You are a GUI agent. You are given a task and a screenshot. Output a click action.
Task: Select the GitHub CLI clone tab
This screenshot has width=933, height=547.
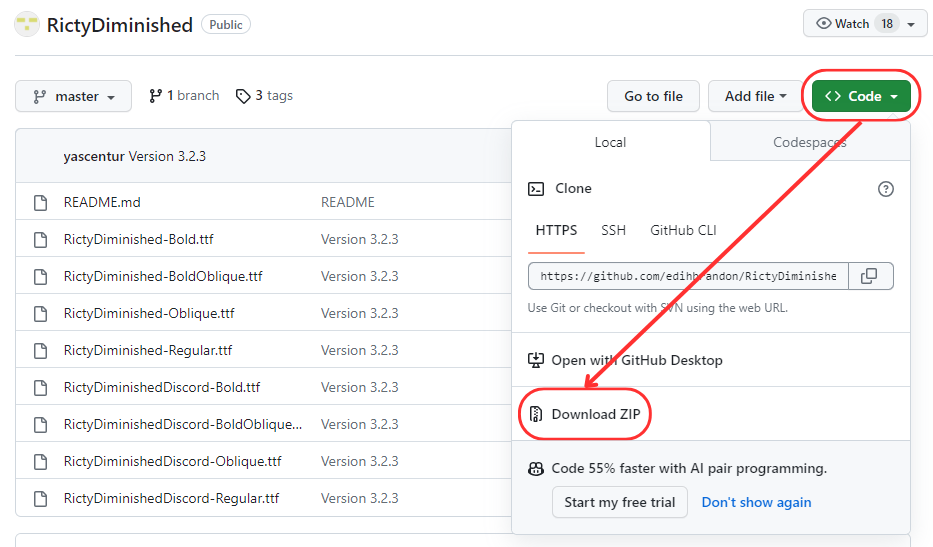[683, 230]
